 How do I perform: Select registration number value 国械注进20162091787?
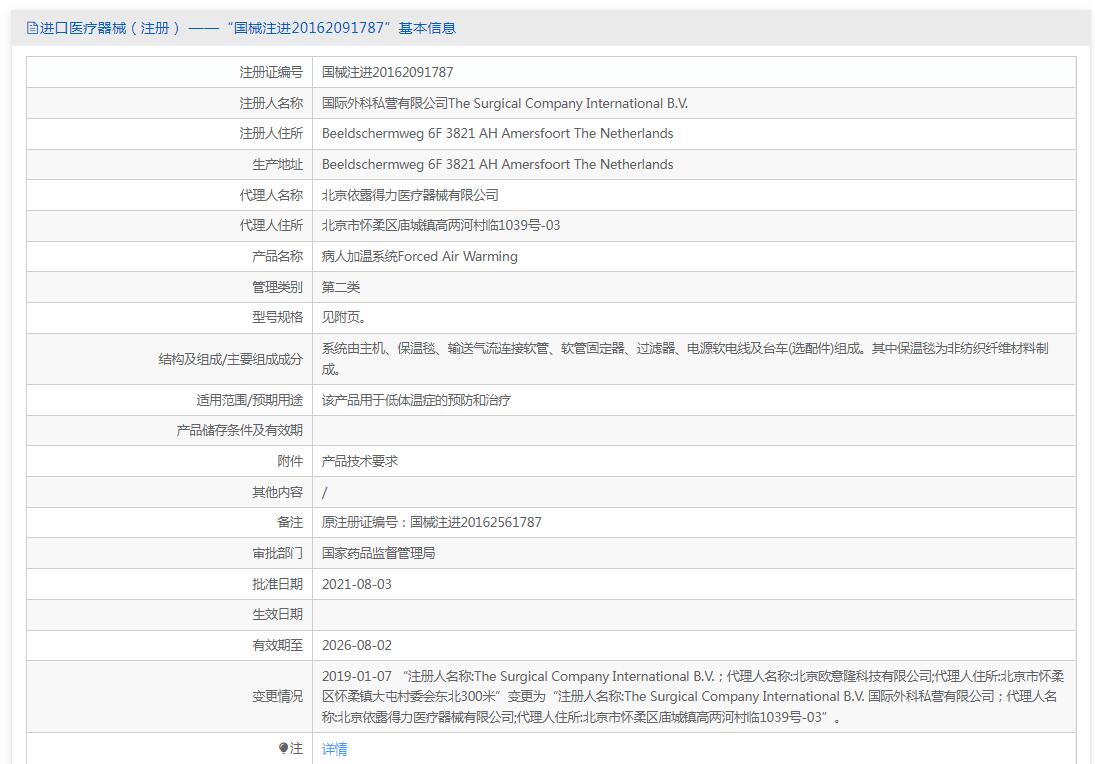pyautogui.click(x=388, y=73)
